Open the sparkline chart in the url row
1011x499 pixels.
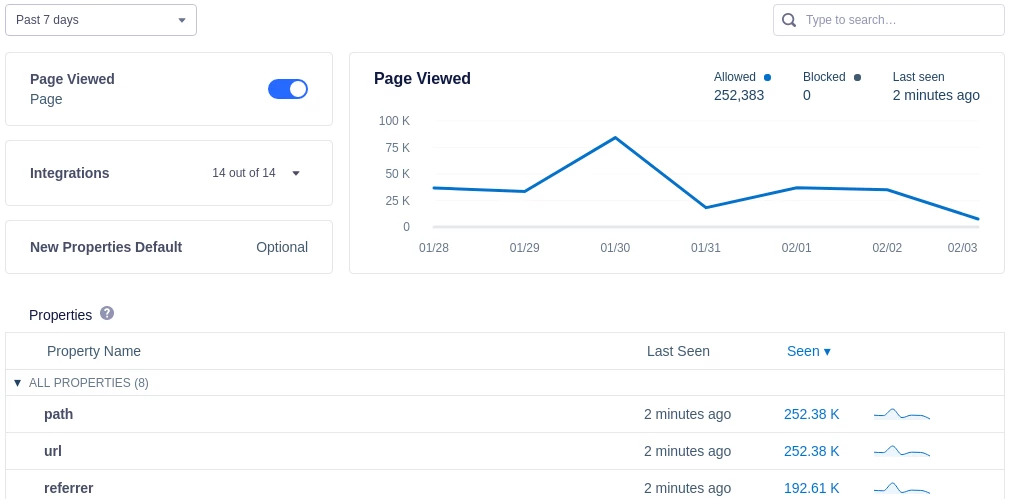click(902, 451)
